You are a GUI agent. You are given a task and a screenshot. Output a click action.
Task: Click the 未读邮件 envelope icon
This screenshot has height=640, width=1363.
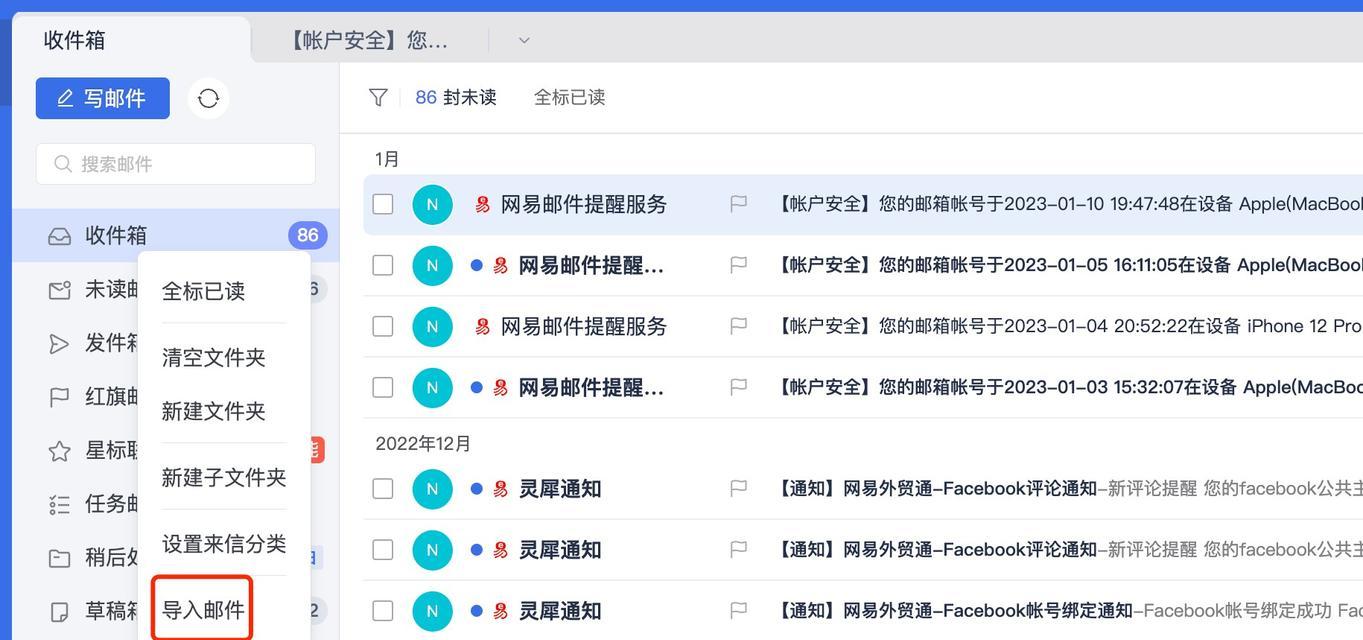coord(59,290)
